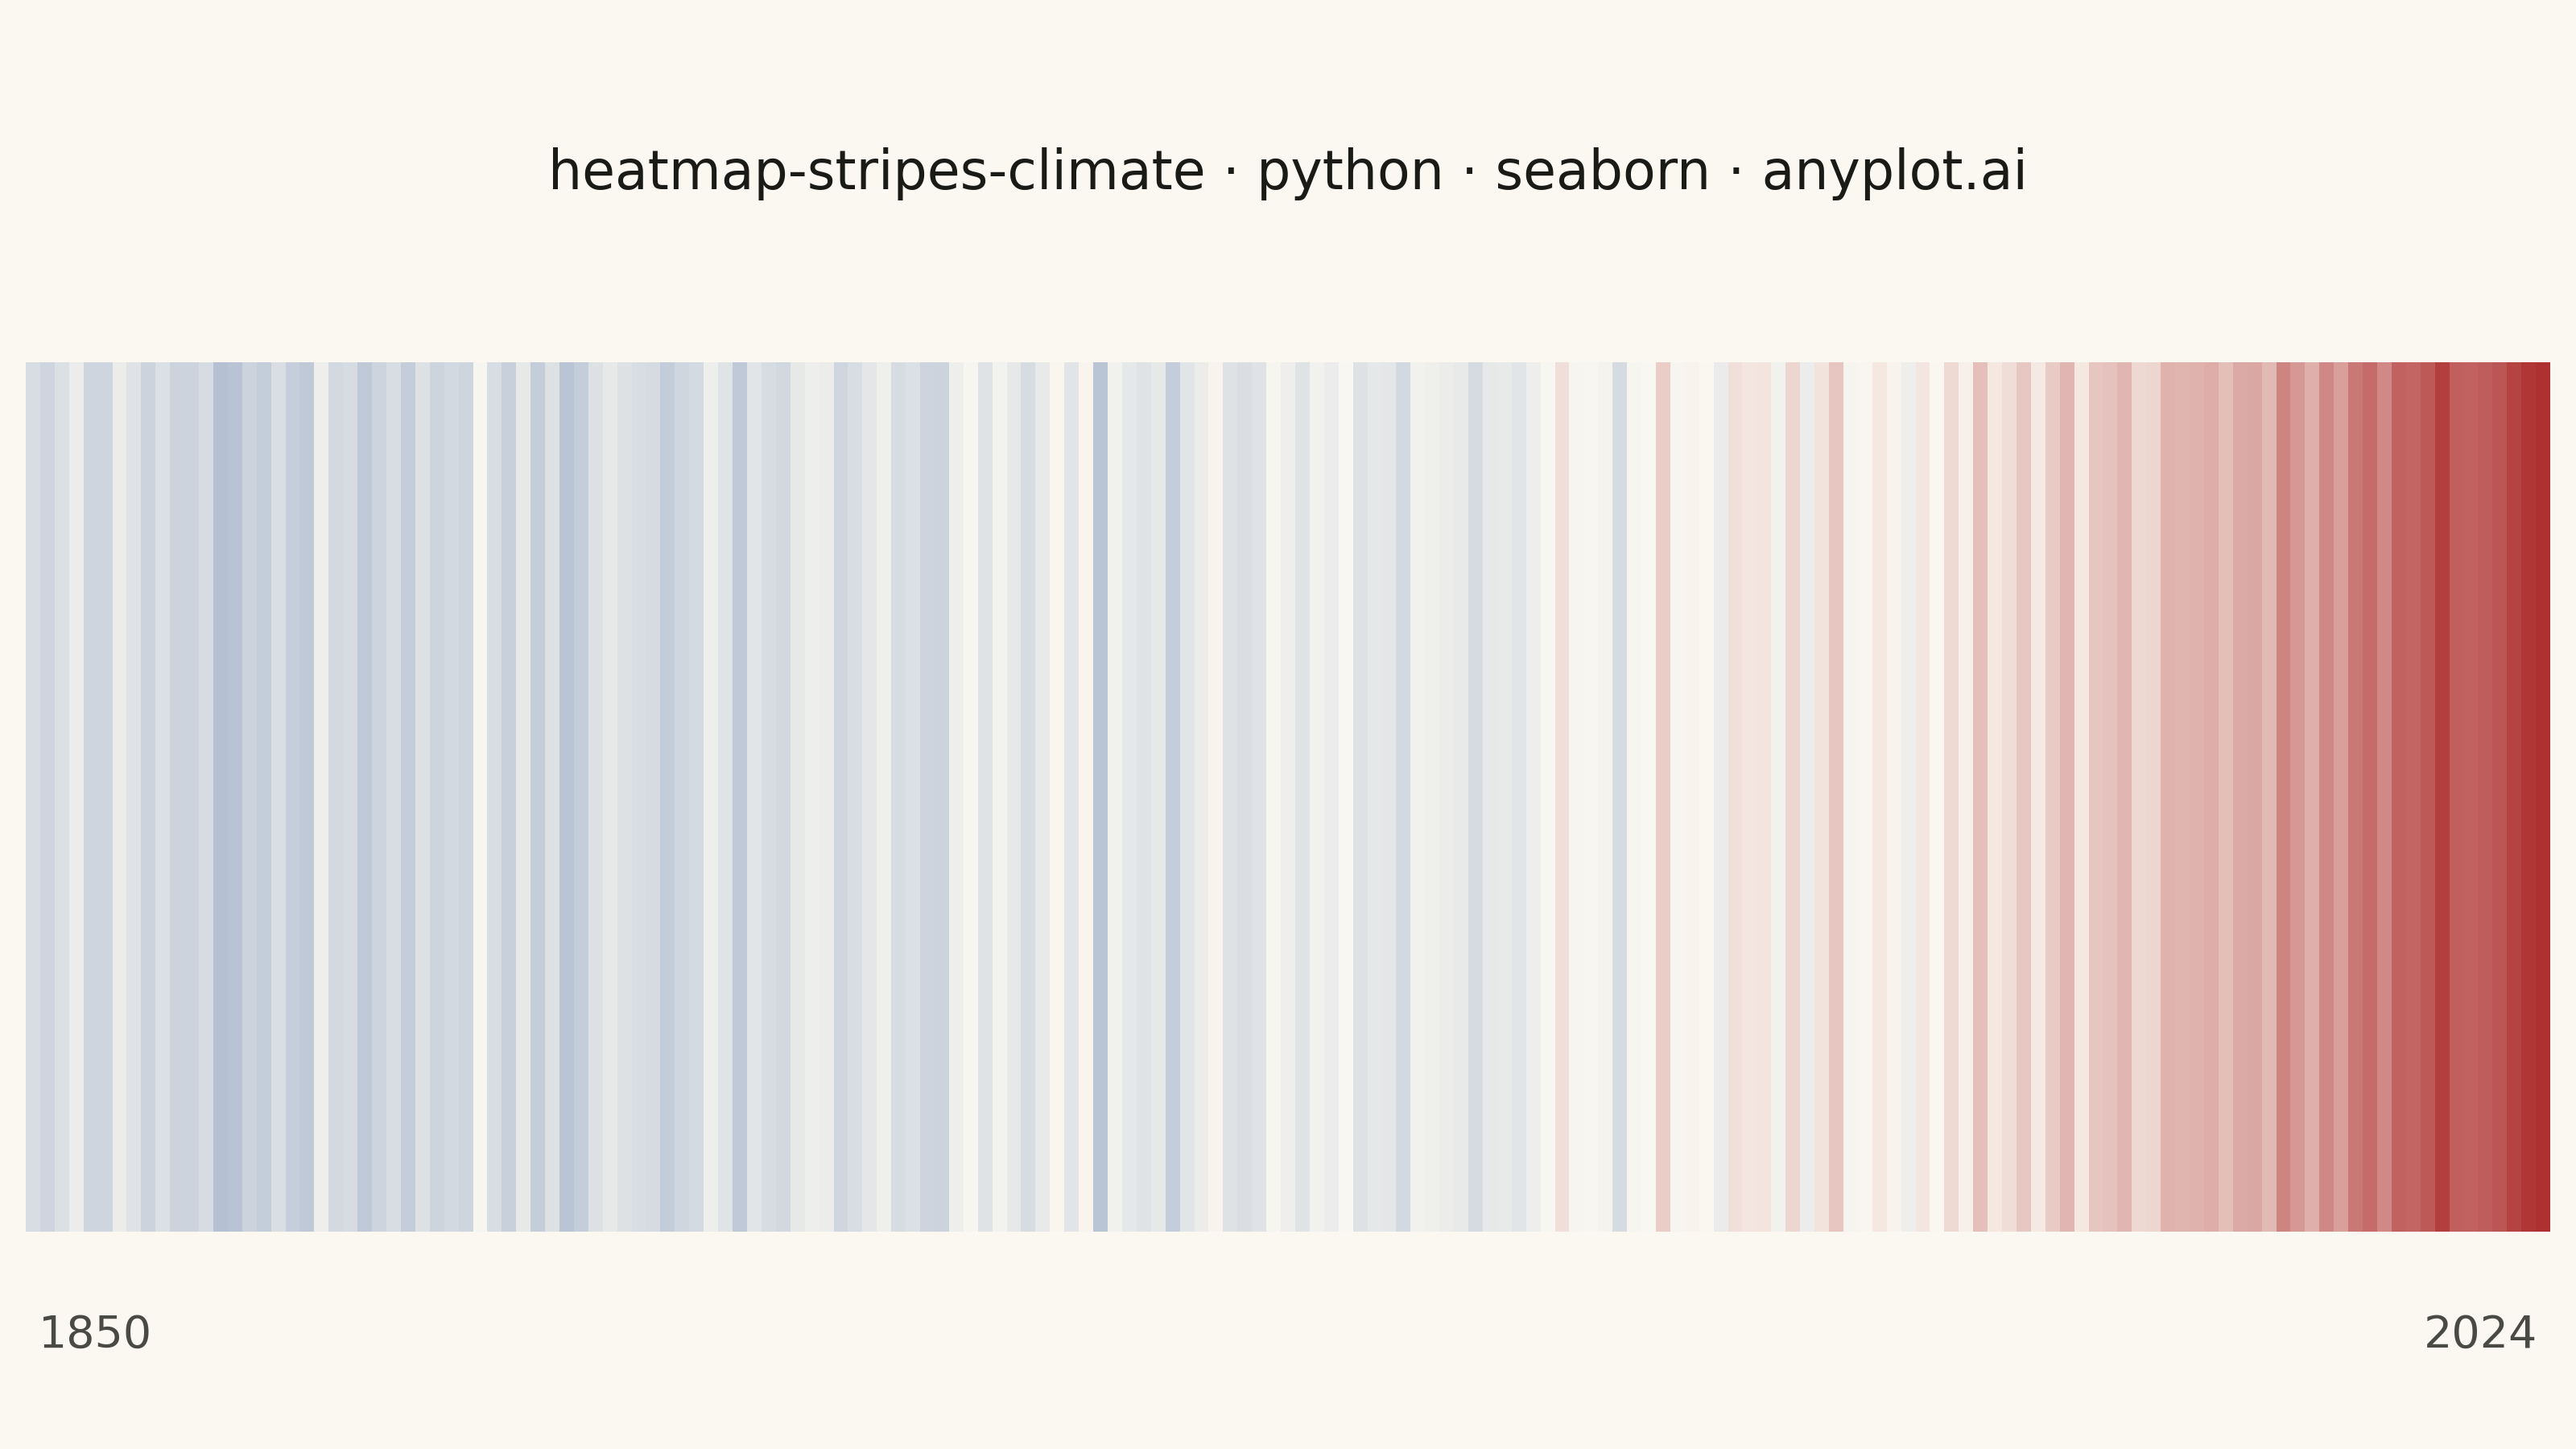
Task: Select the widest darker blue band near 1850
Action: [228, 796]
